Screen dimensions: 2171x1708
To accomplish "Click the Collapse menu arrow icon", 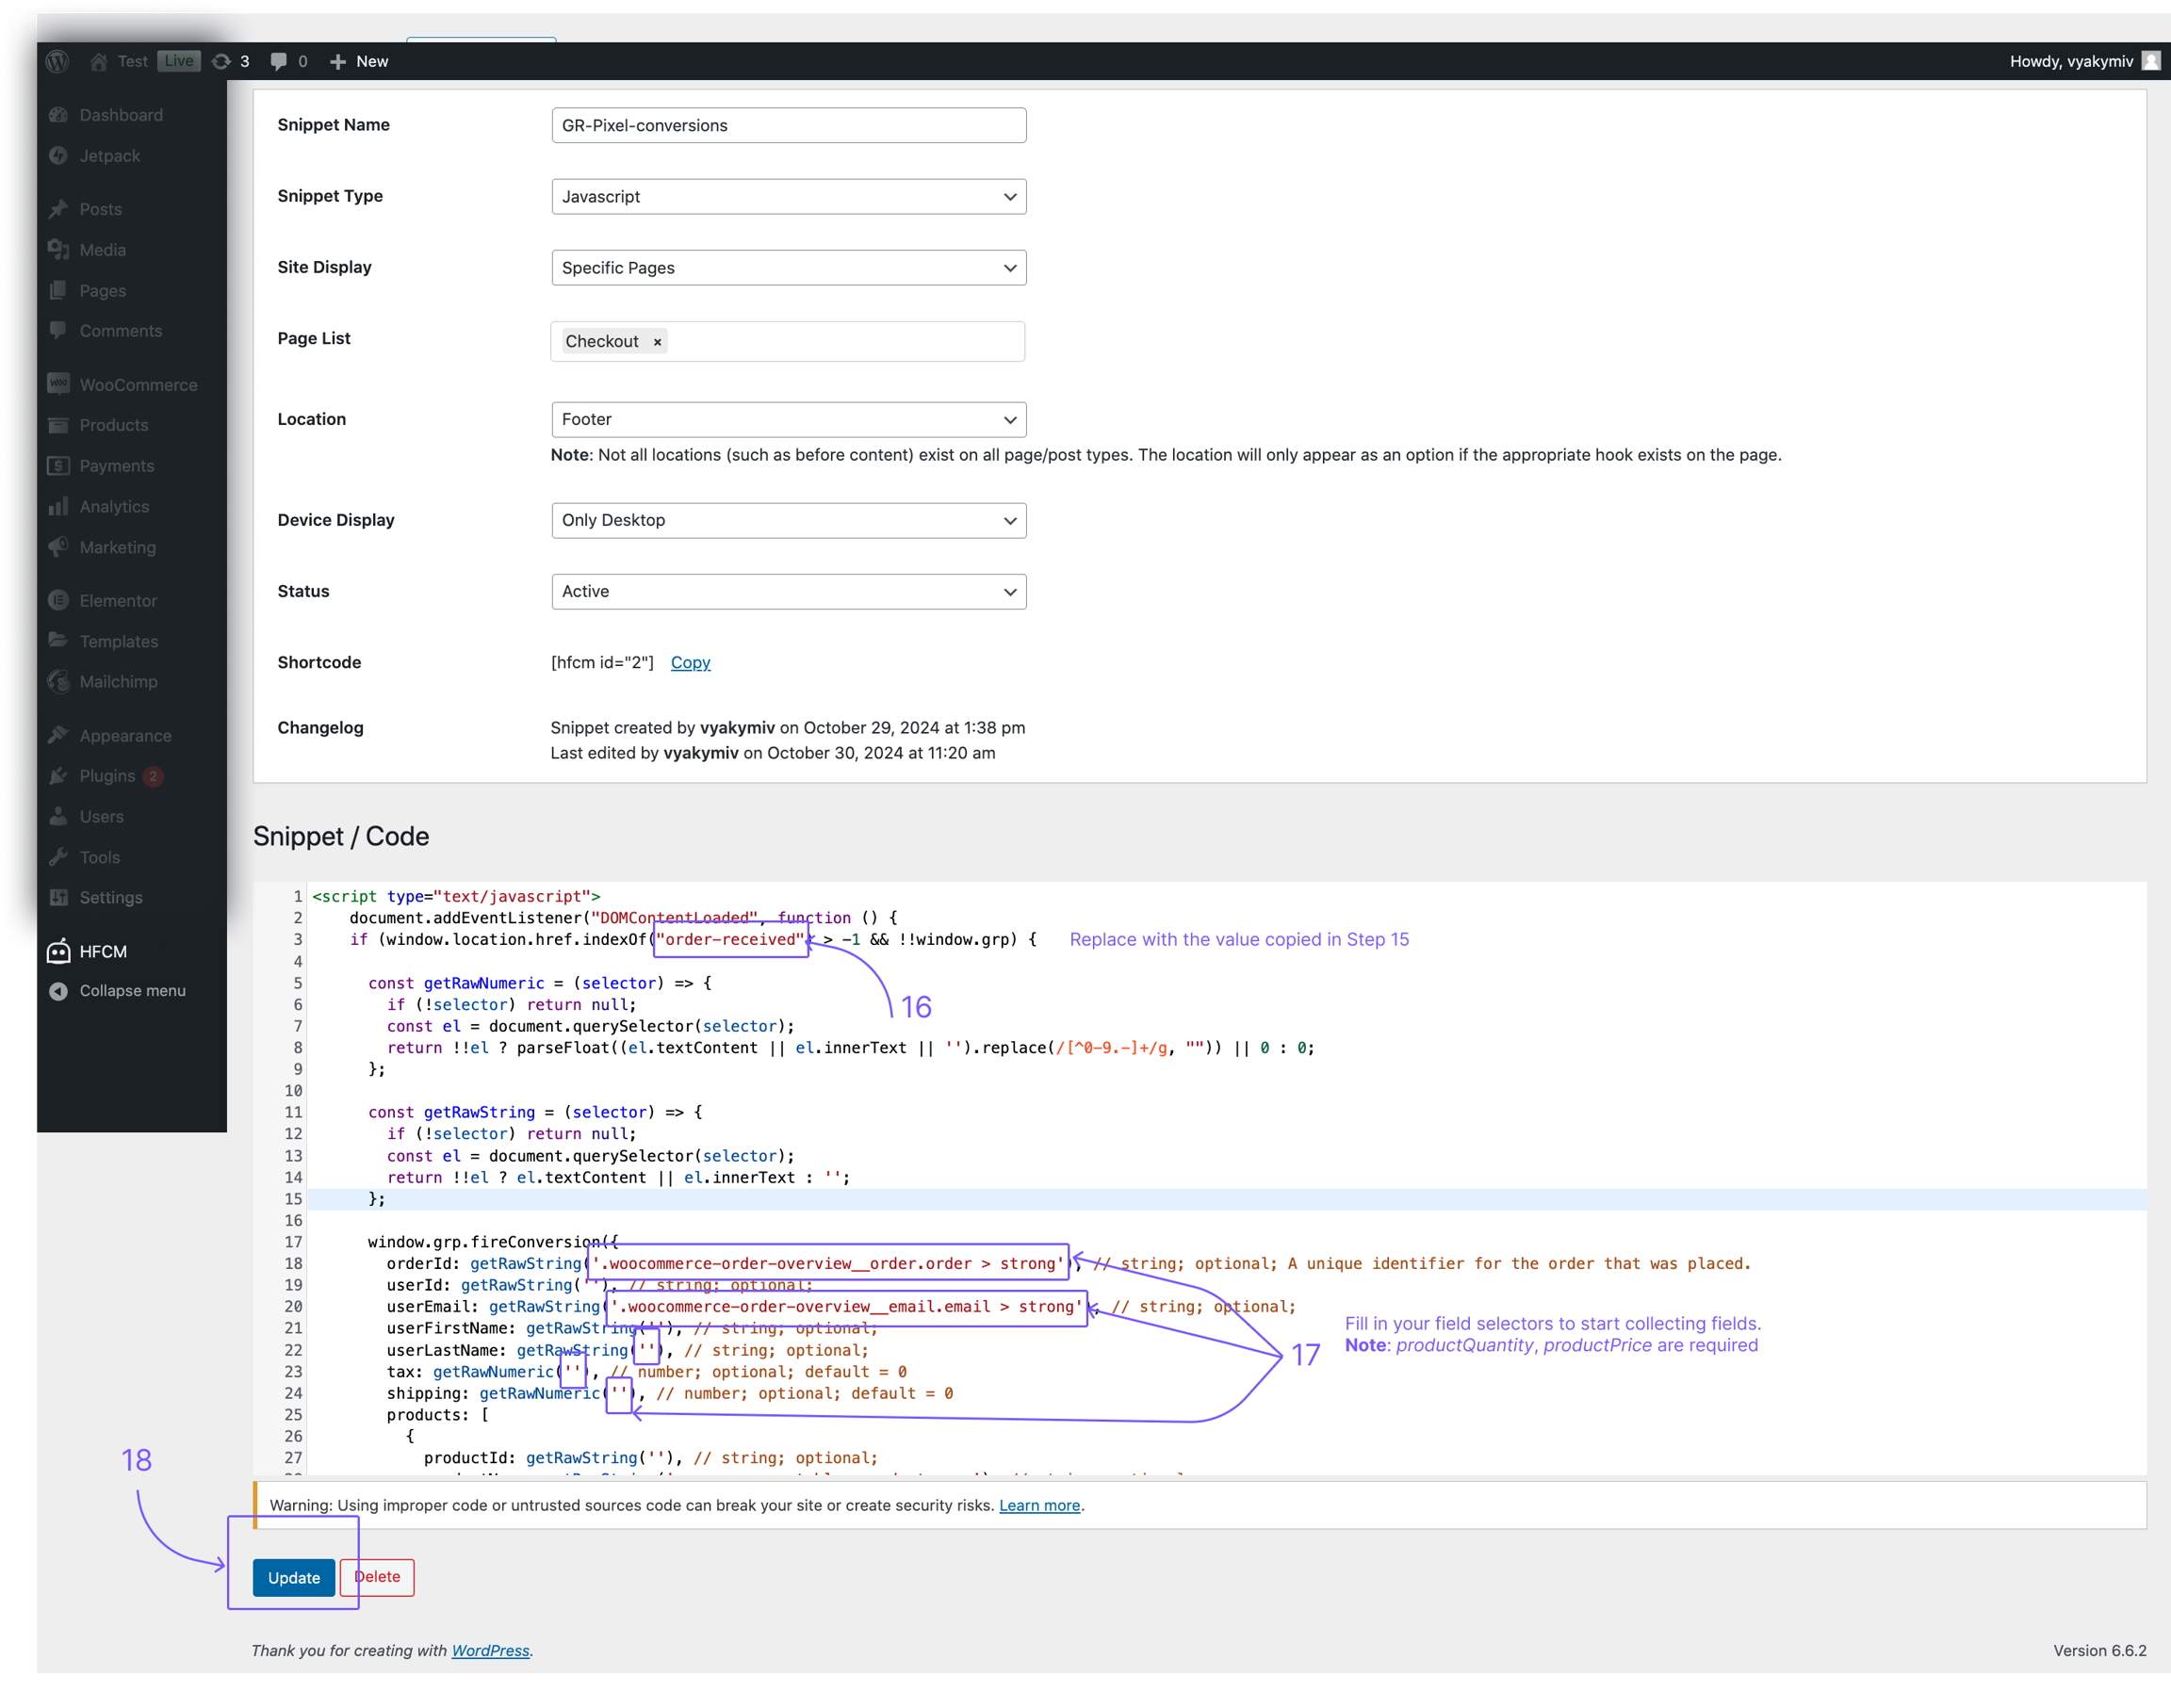I will pos(59,991).
